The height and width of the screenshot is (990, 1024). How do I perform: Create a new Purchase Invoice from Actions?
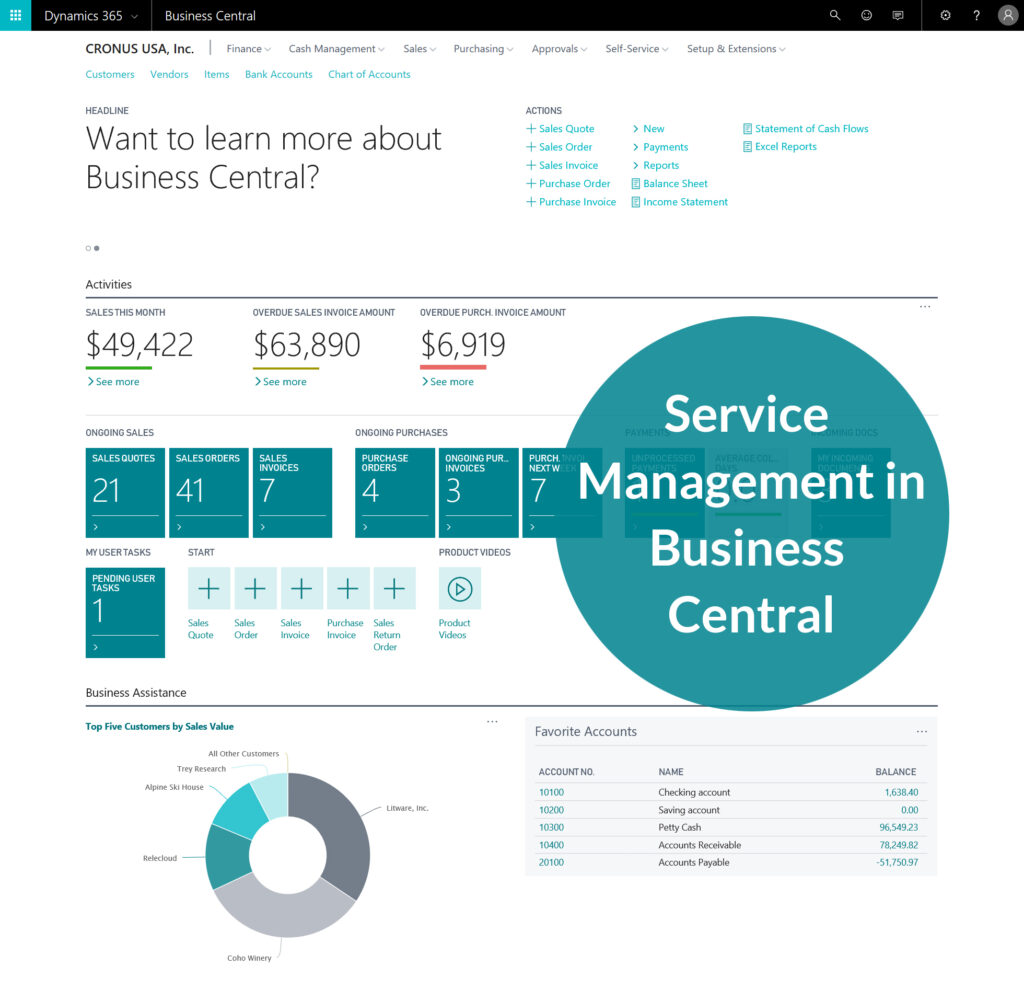[x=571, y=202]
